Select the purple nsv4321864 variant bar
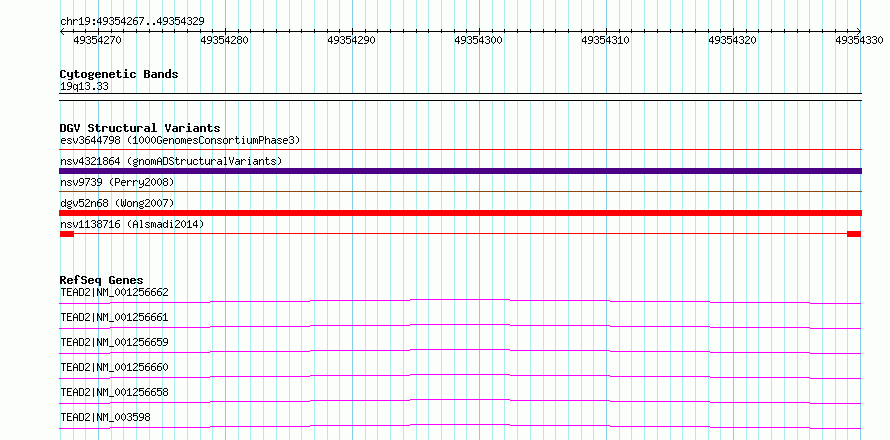 [460, 171]
